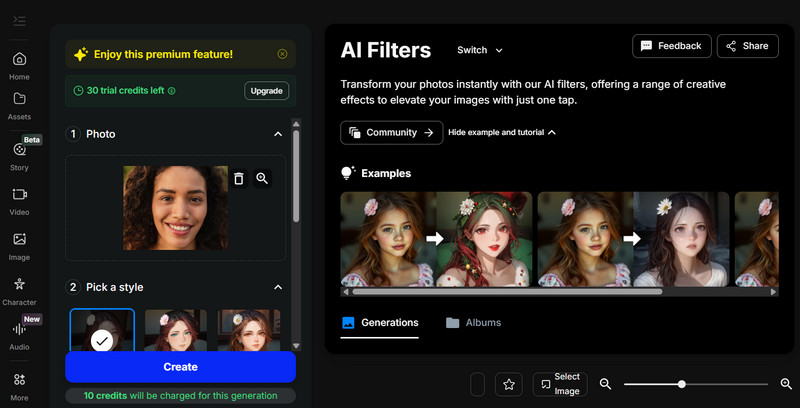Open the Feedback button
The image size is (800, 408).
point(671,46)
